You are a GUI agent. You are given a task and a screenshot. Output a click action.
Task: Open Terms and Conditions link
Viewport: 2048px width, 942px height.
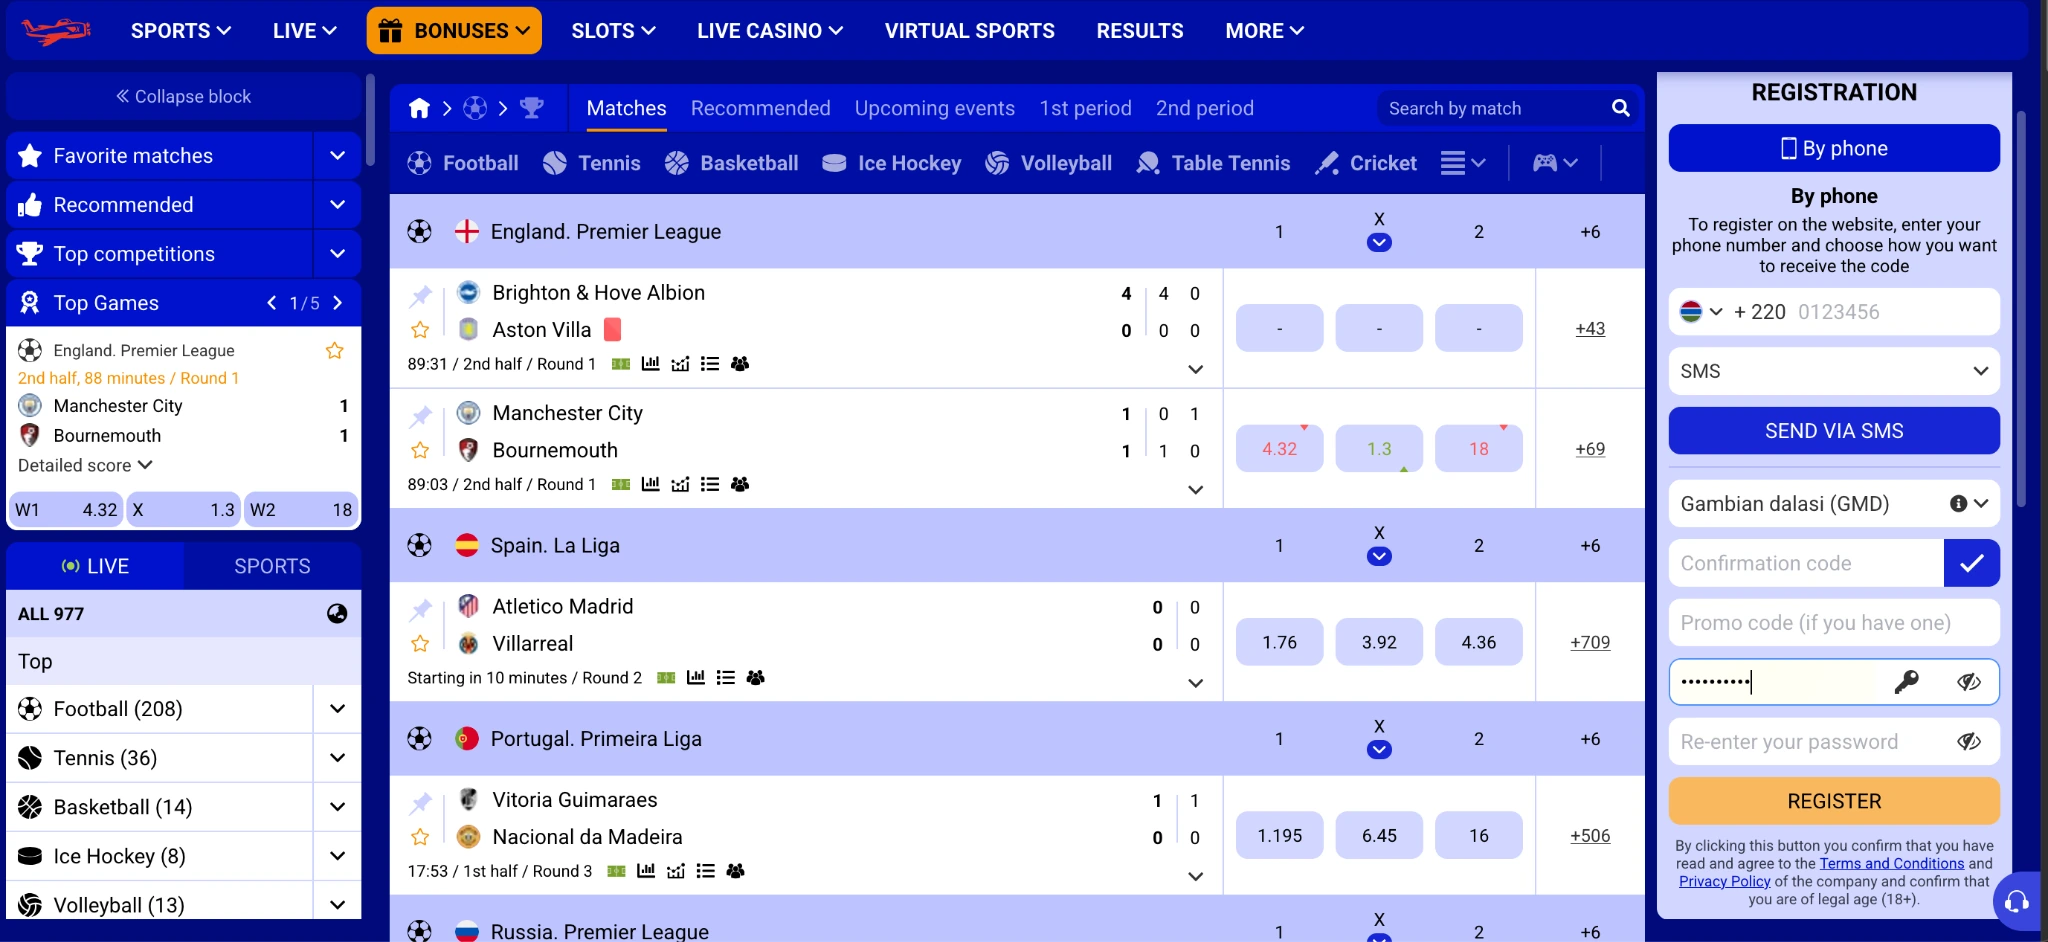[x=1892, y=864]
